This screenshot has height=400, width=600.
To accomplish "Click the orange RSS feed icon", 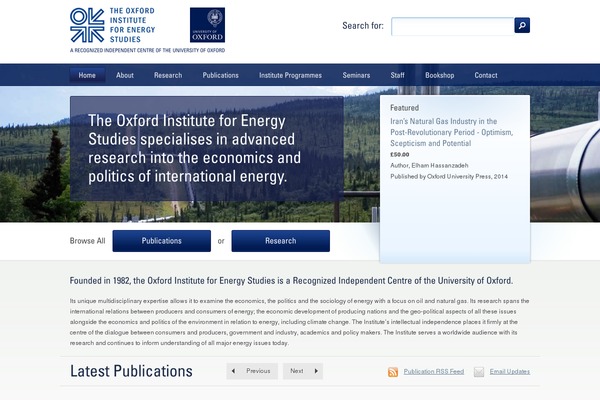I will pos(393,372).
